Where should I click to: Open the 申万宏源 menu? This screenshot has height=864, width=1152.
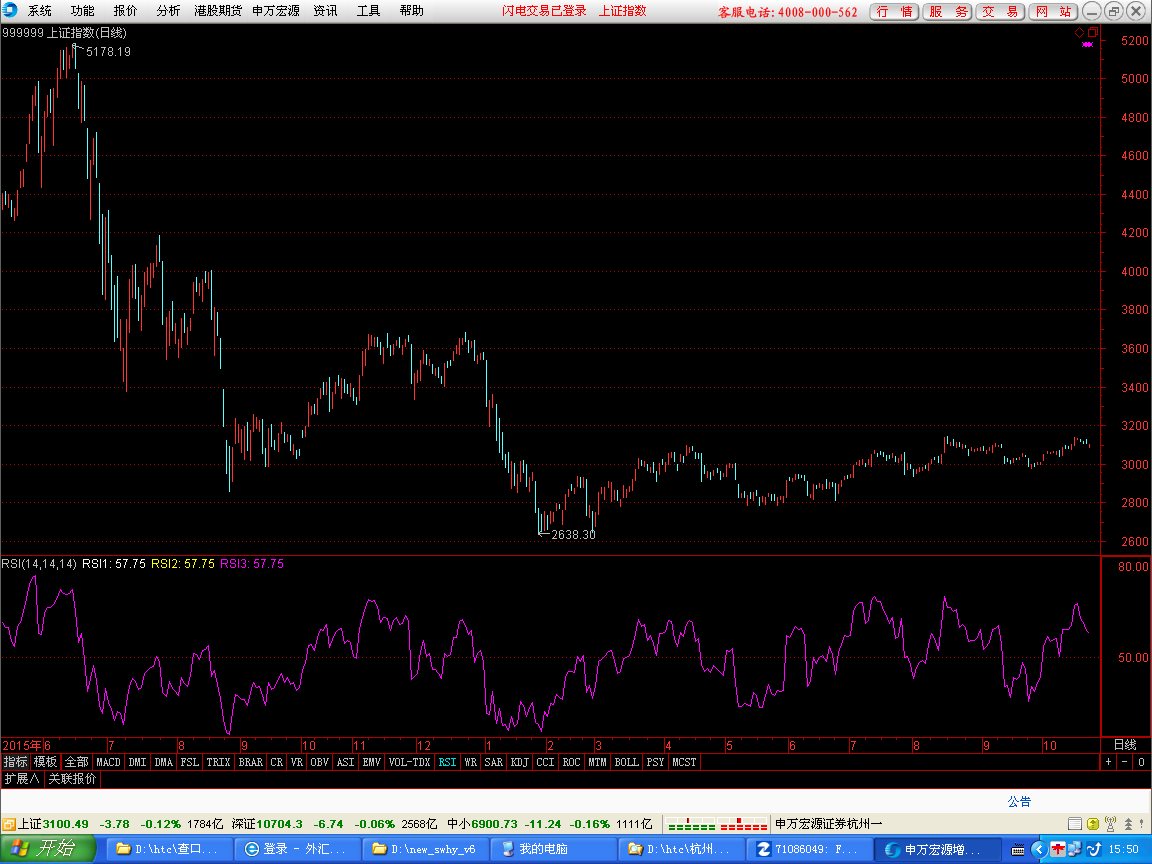point(276,11)
